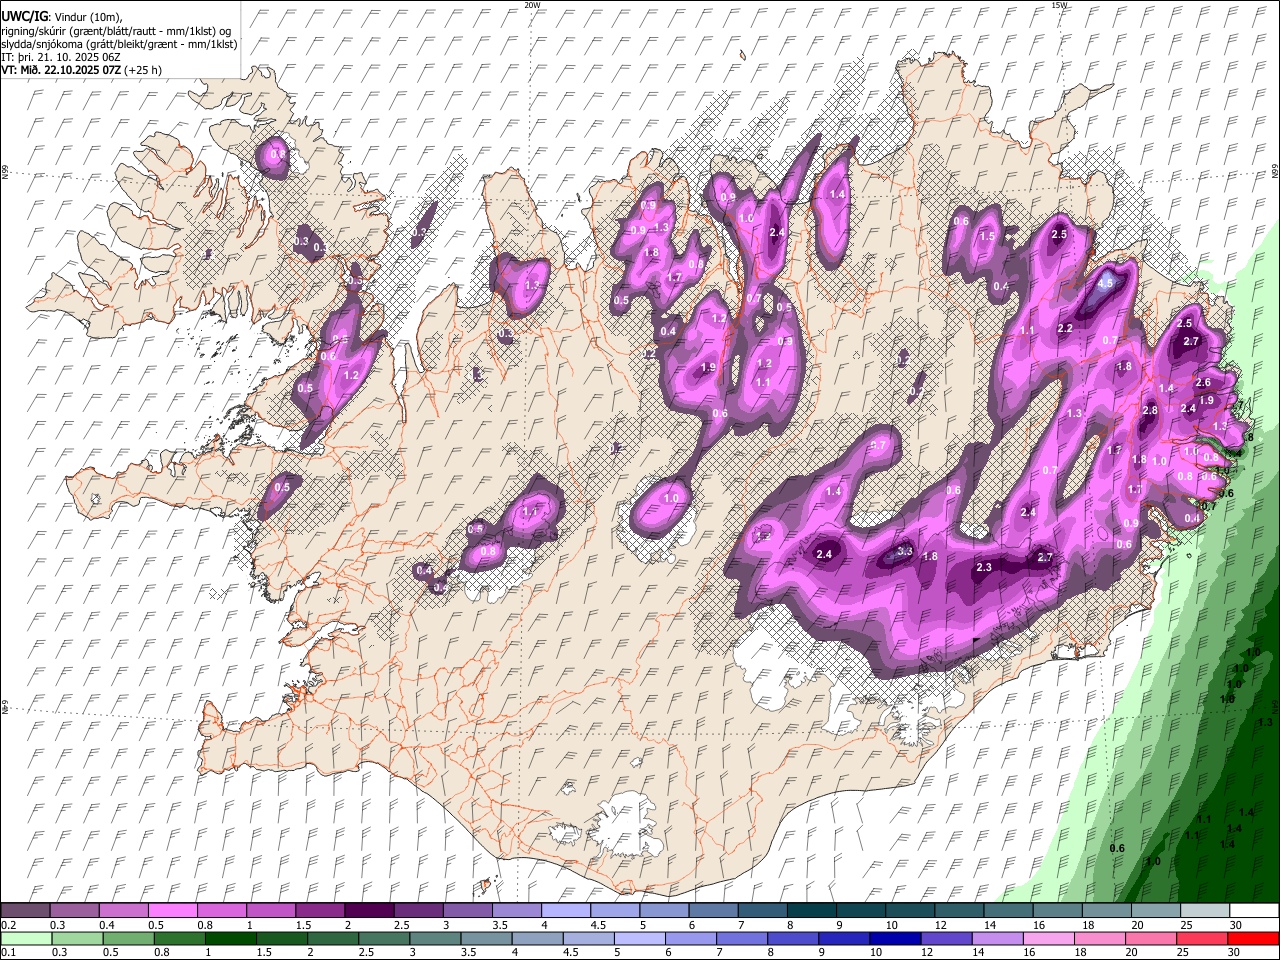Click the 1.5 snowfall value beside 0.6 on the map

coord(987,236)
